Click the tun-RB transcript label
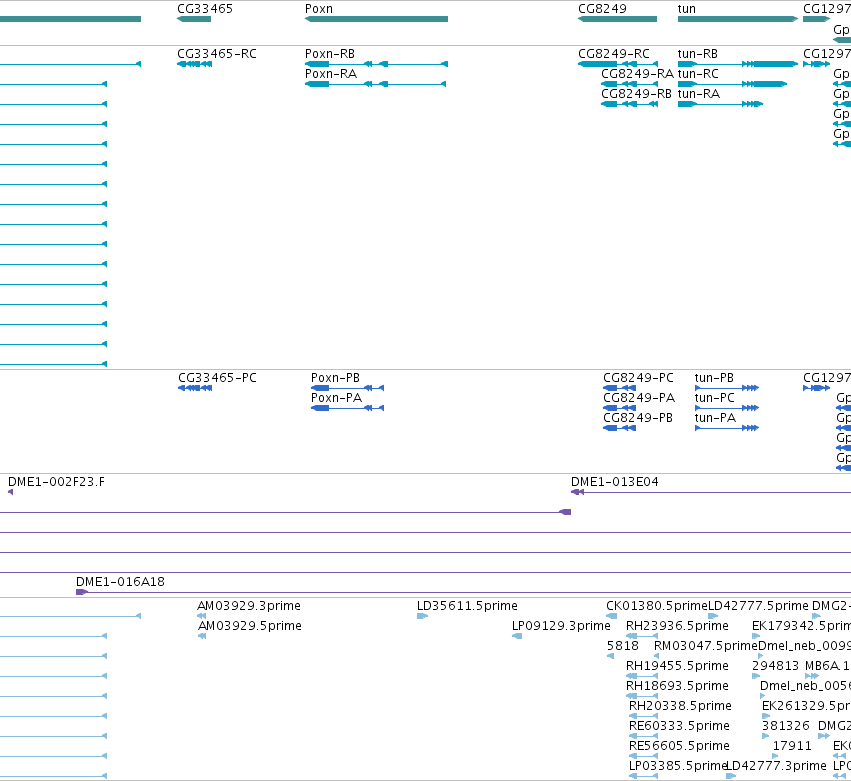 (698, 54)
